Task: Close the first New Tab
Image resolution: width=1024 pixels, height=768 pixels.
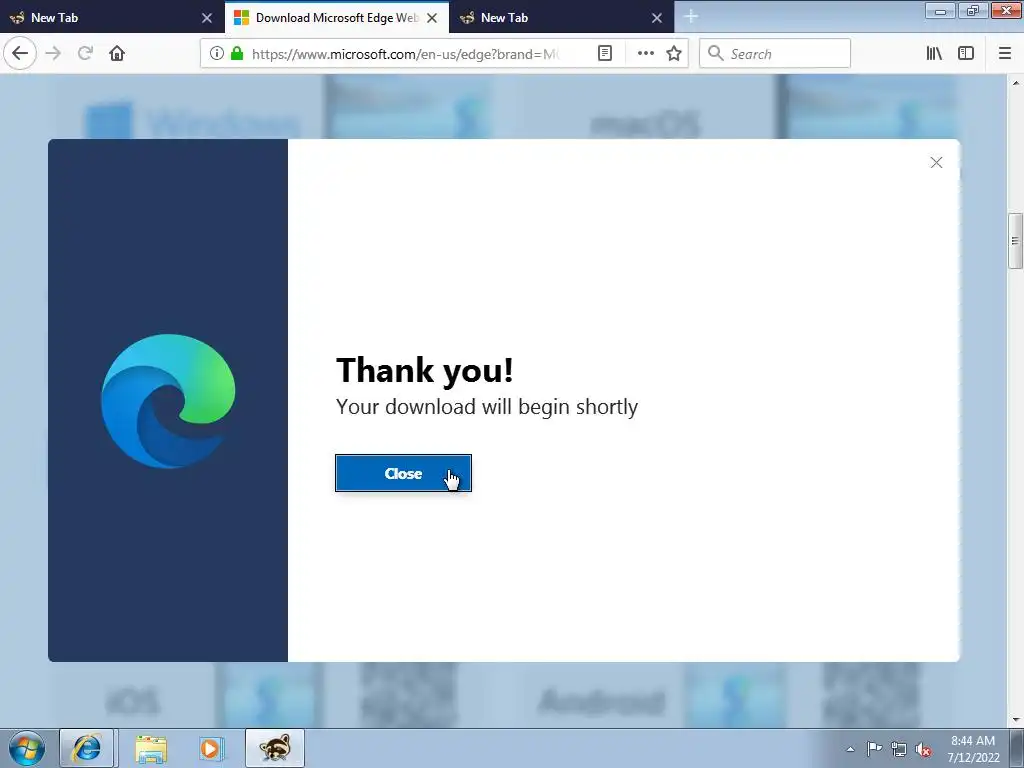Action: click(x=207, y=18)
